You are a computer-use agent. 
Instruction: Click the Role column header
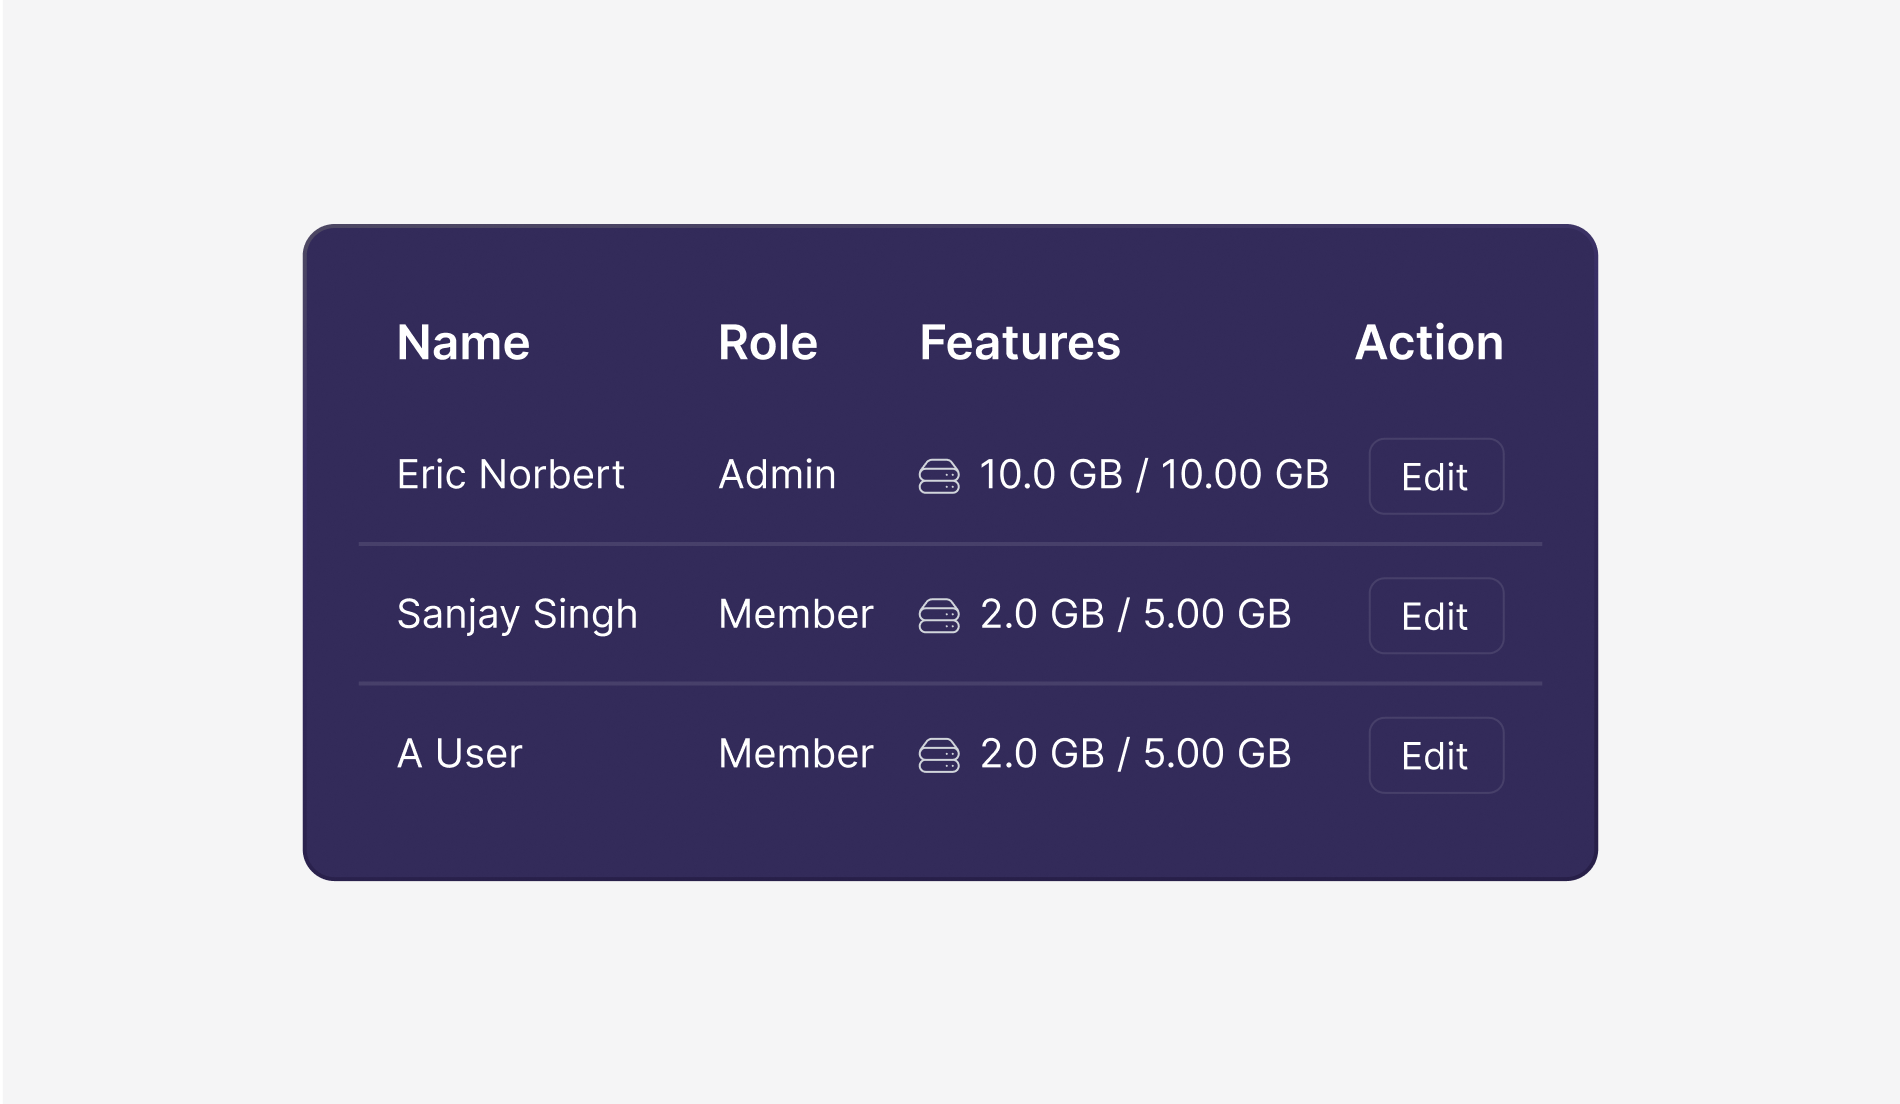pos(767,343)
